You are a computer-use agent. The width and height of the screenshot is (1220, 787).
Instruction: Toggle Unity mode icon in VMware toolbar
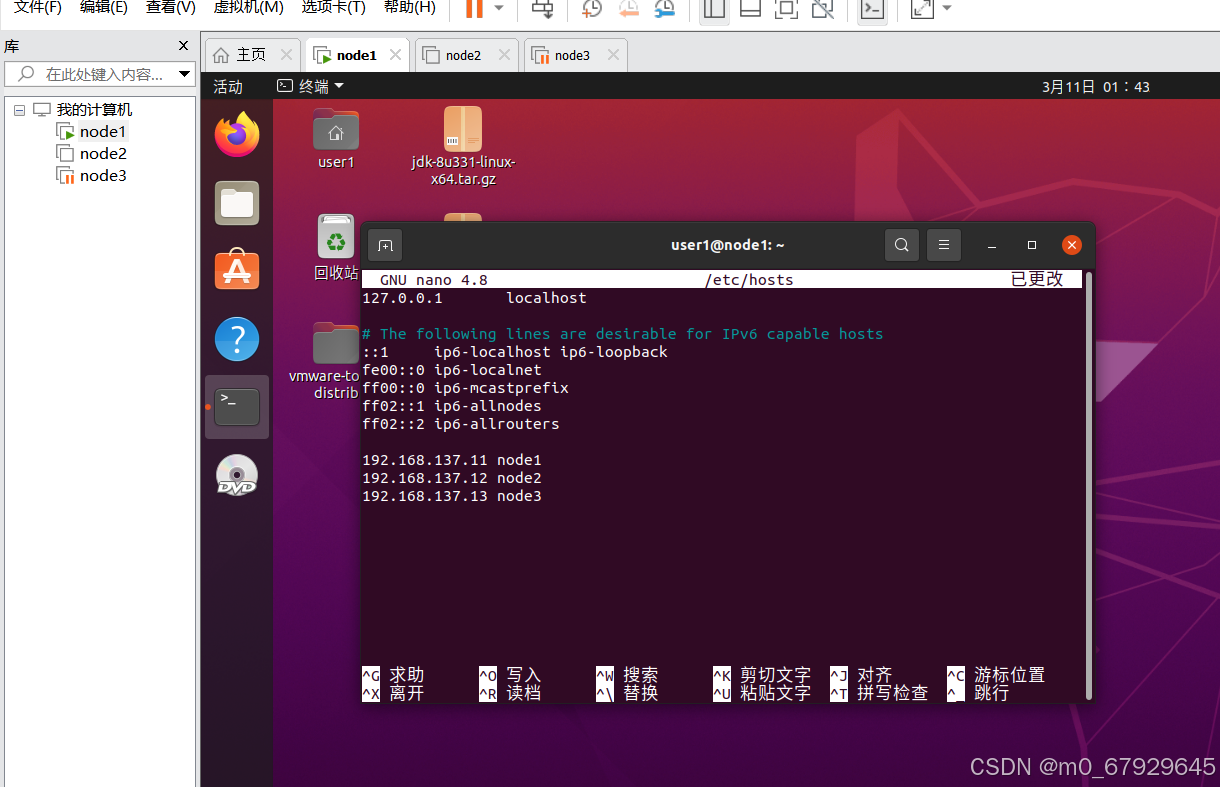point(823,9)
